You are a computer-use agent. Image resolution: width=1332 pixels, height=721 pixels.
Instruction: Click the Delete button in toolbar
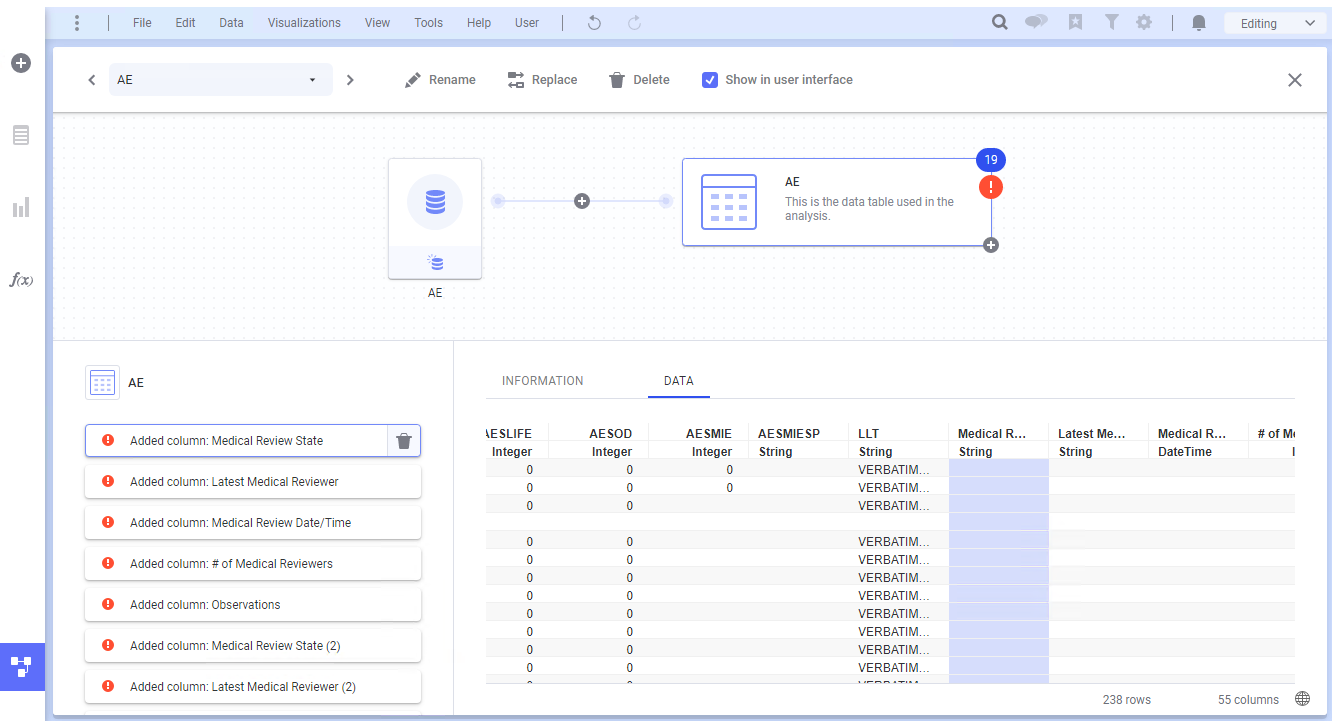(x=639, y=80)
